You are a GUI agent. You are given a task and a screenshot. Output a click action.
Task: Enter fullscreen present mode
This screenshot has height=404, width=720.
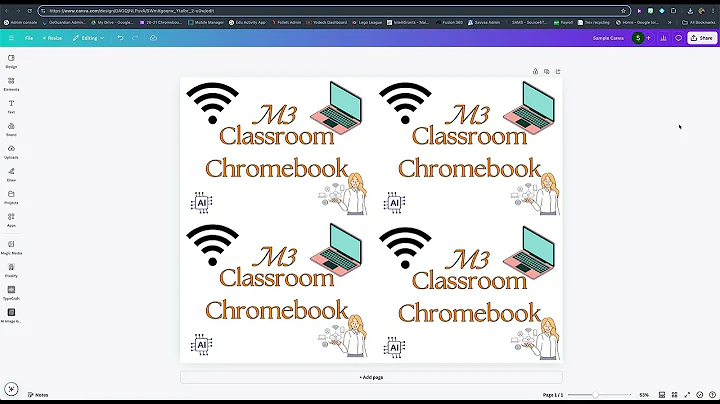[x=687, y=395]
